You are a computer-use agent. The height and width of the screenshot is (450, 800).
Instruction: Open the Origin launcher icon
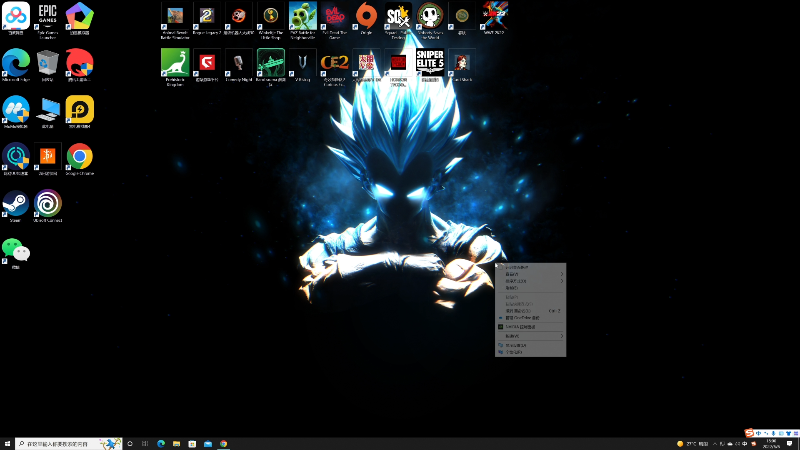coord(366,18)
